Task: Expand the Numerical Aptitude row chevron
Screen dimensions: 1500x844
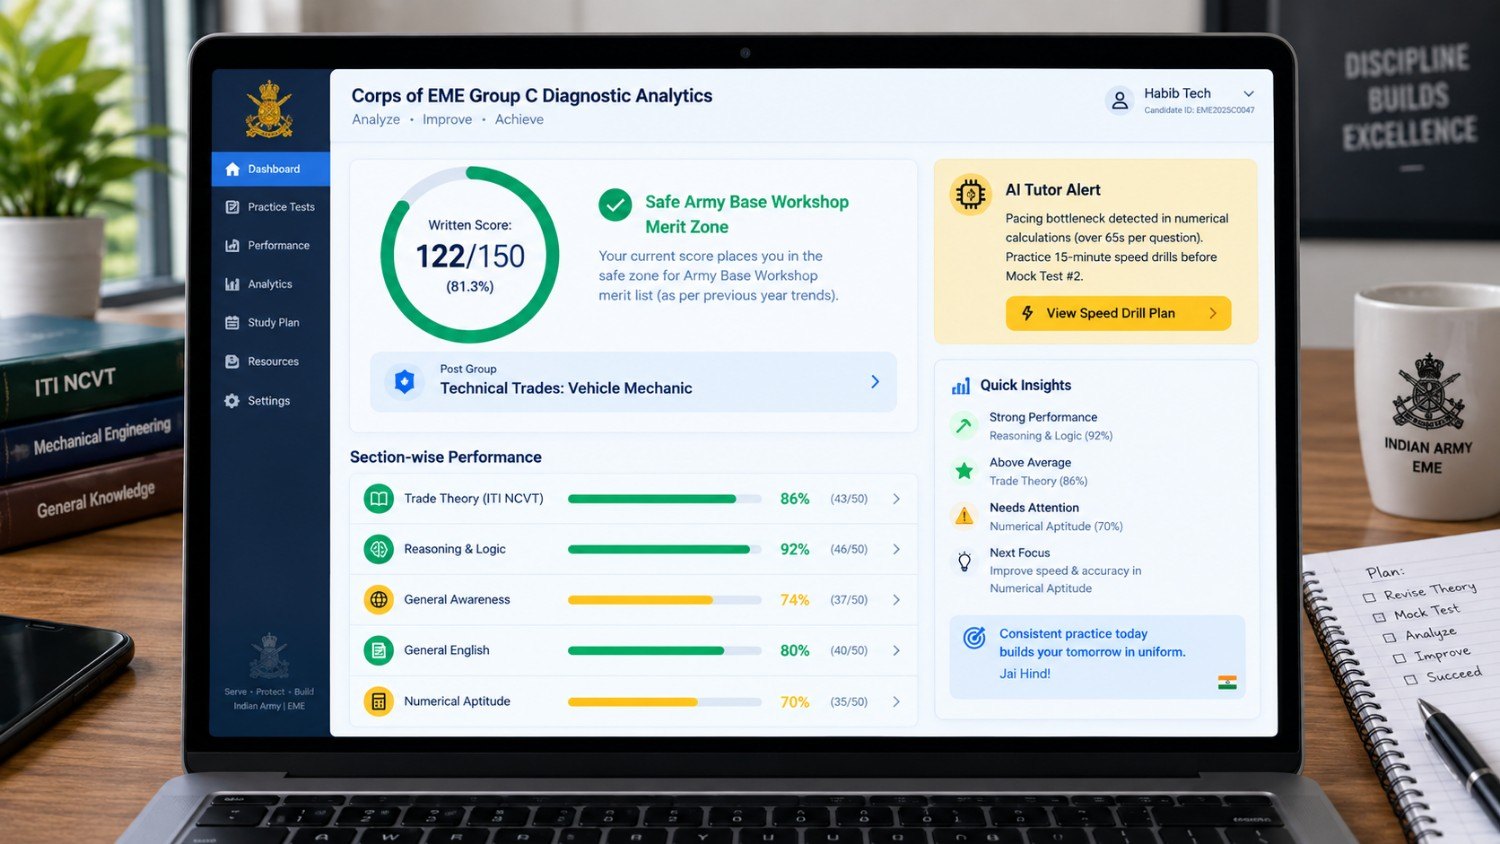Action: pos(896,702)
